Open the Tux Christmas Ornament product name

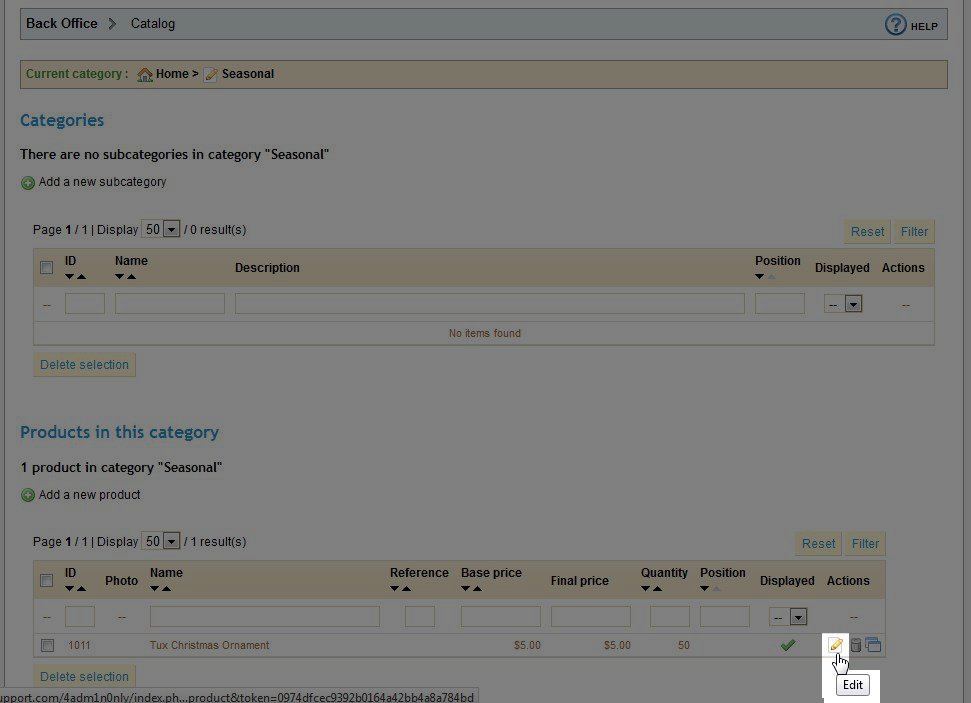[209, 645]
